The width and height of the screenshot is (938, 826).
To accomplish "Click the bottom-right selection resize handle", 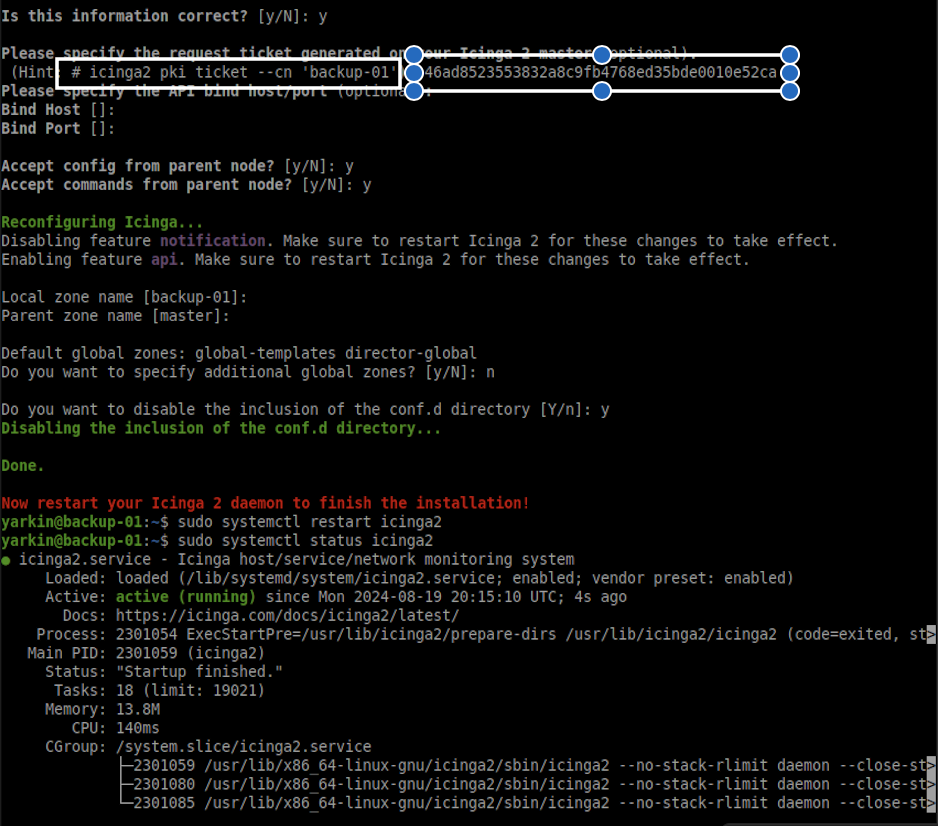I will coord(789,91).
